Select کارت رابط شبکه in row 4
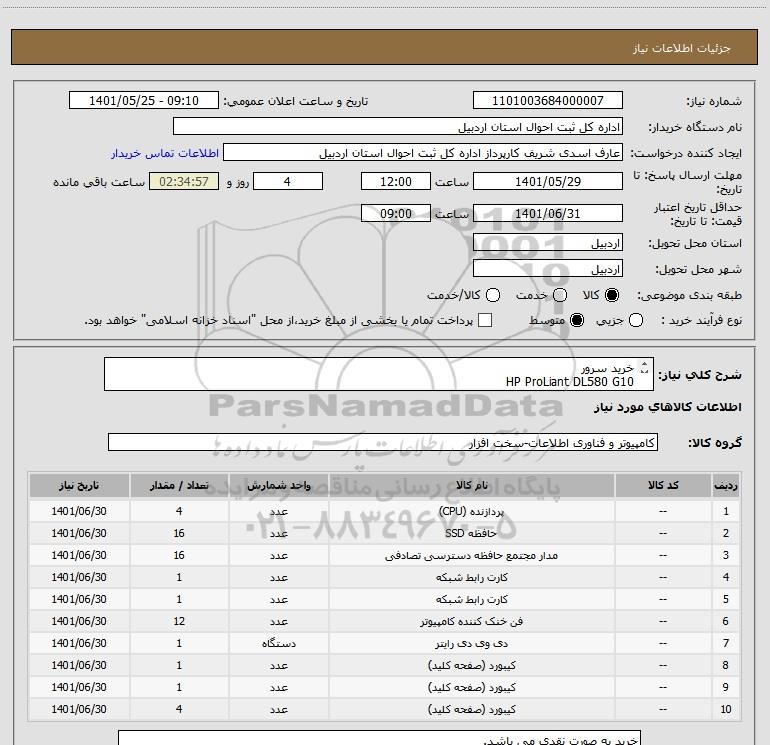Image resolution: width=770 pixels, height=745 pixels. pos(471,578)
